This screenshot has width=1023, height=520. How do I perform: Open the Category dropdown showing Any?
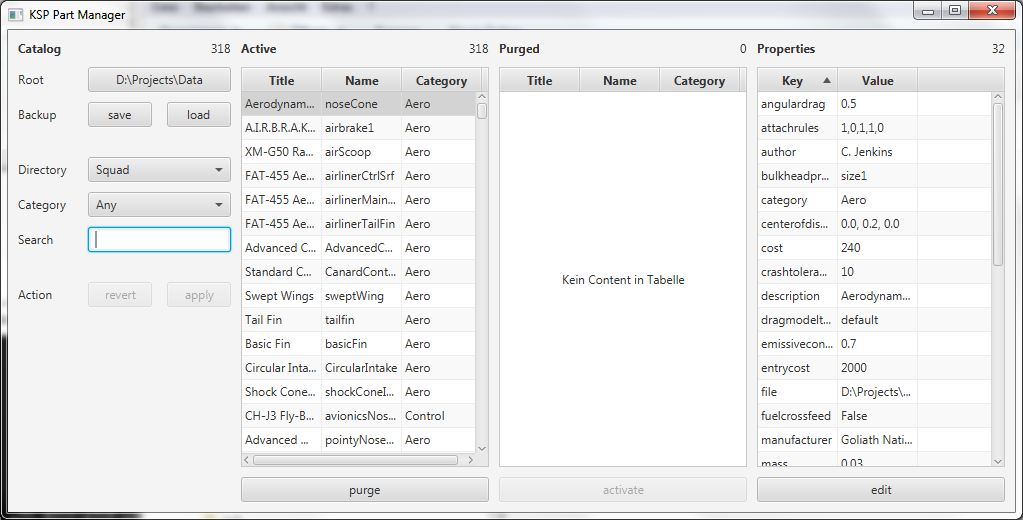click(x=159, y=205)
